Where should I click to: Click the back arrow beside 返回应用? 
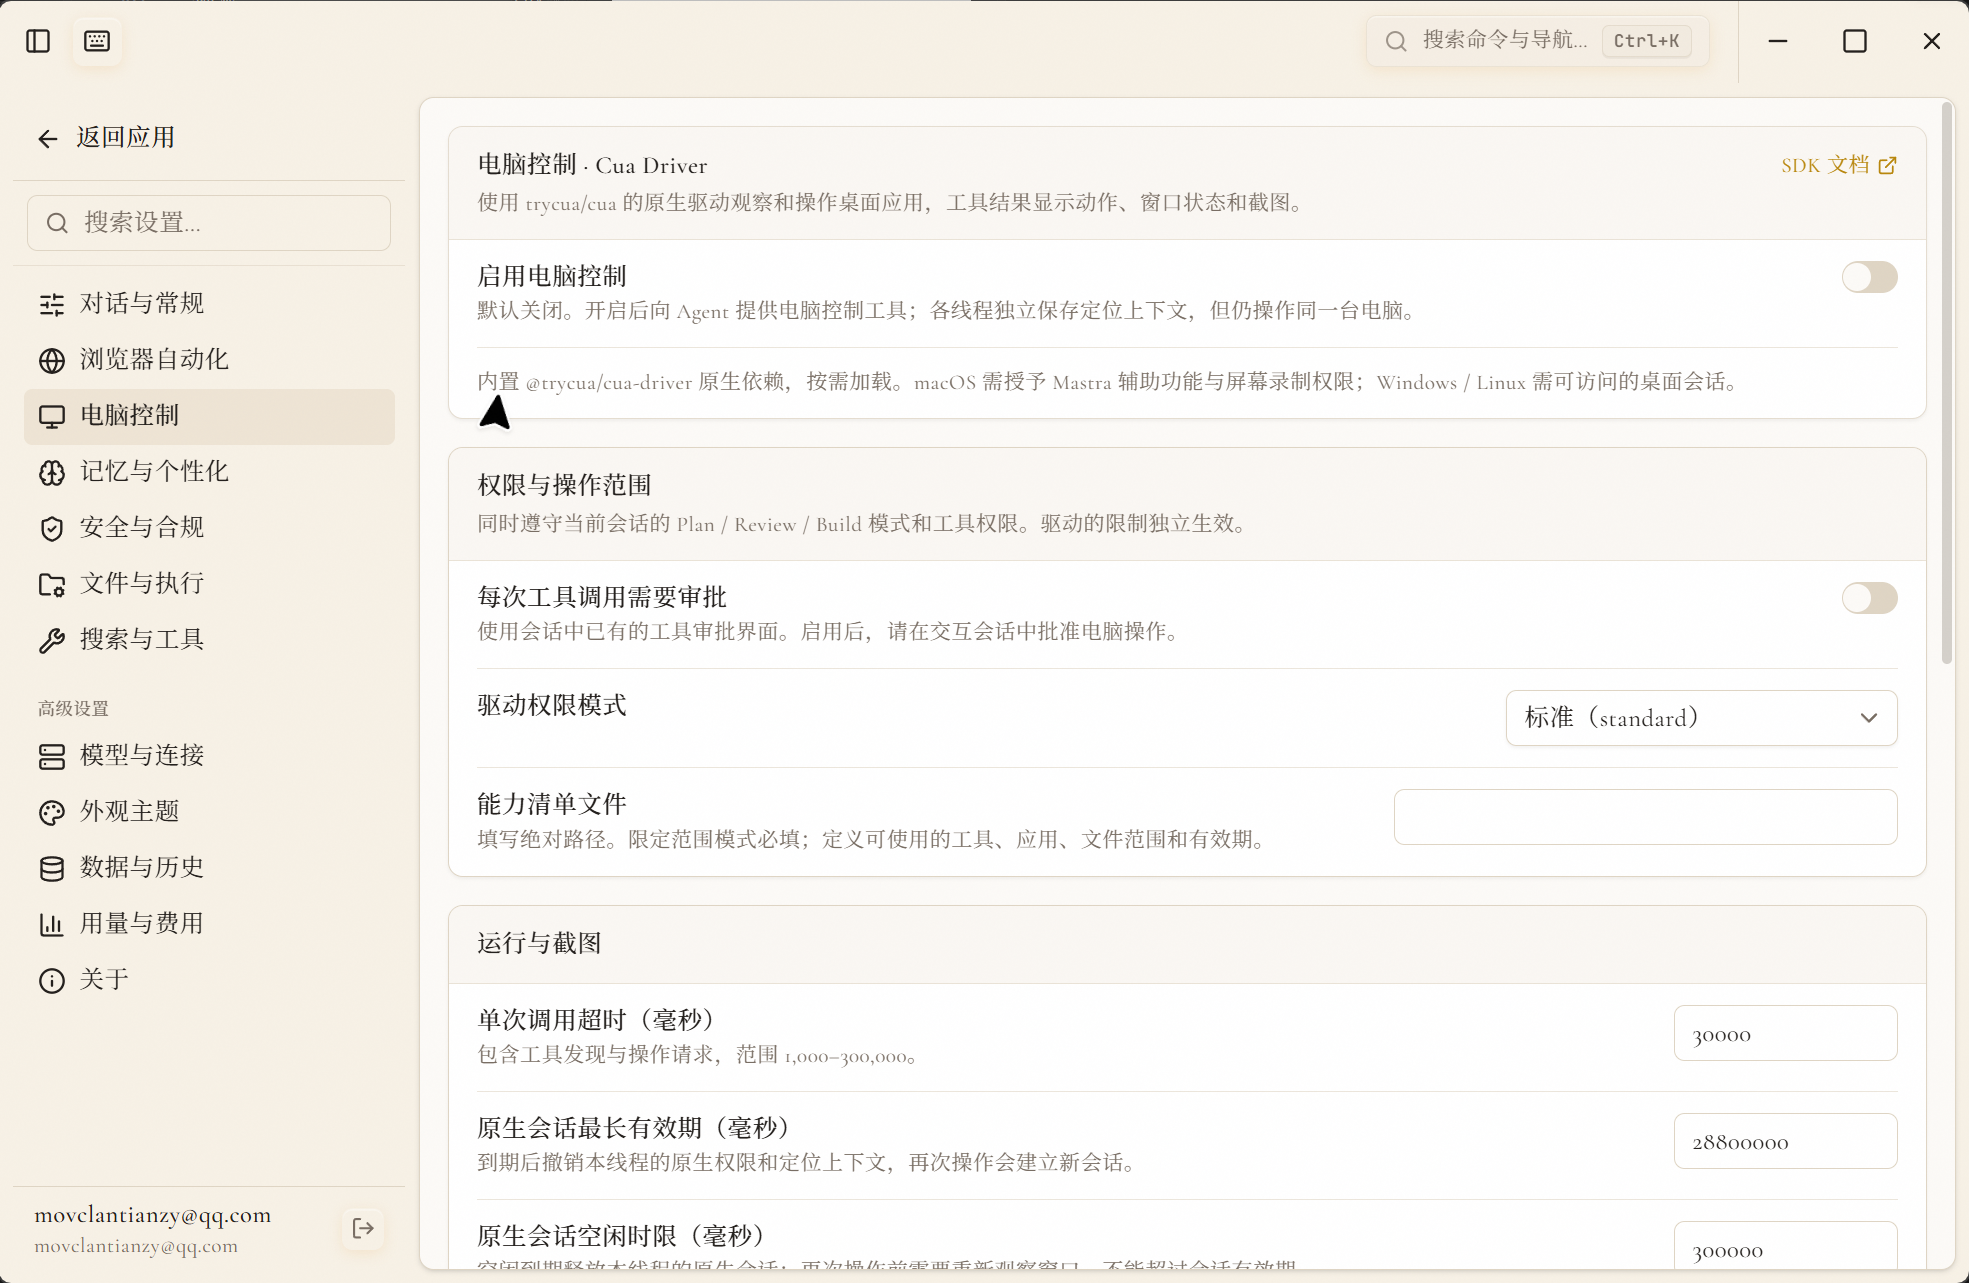47,138
